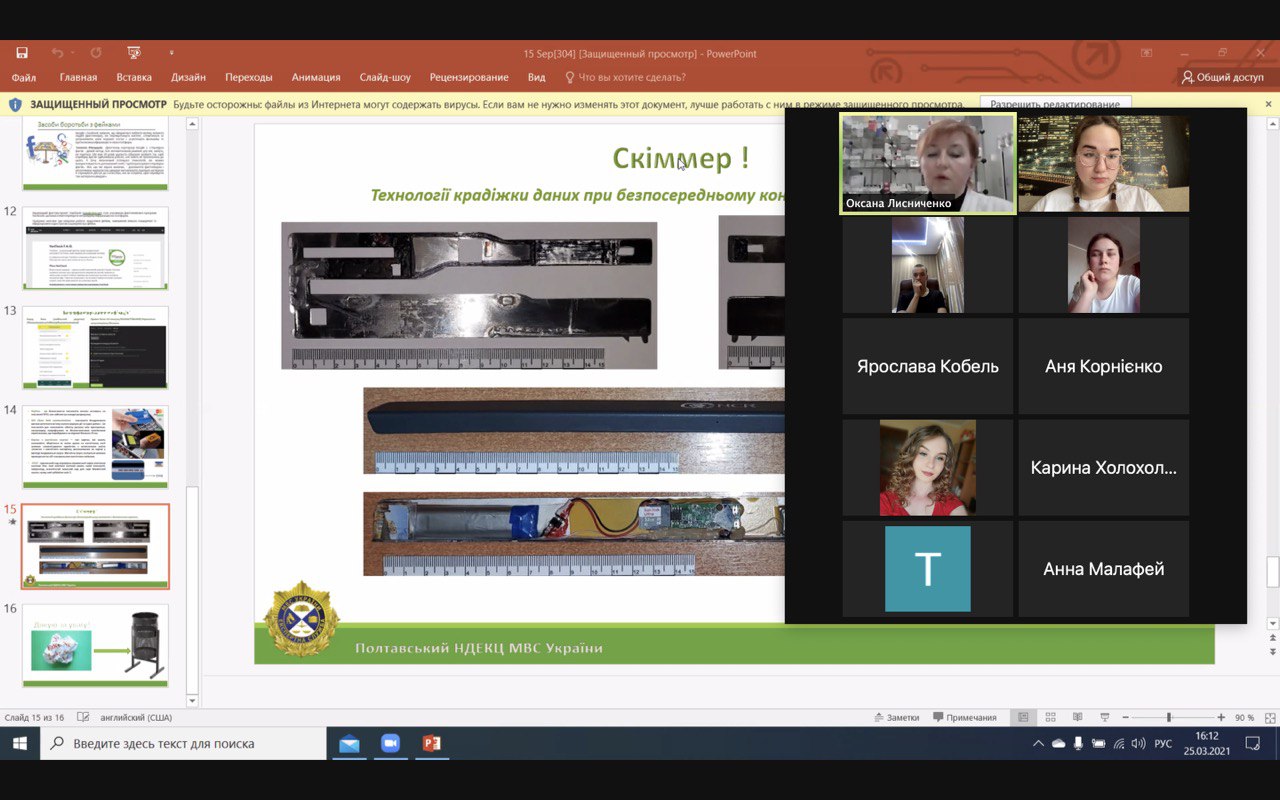Toggle Normal view button in status bar
The image size is (1280, 800).
1023,717
